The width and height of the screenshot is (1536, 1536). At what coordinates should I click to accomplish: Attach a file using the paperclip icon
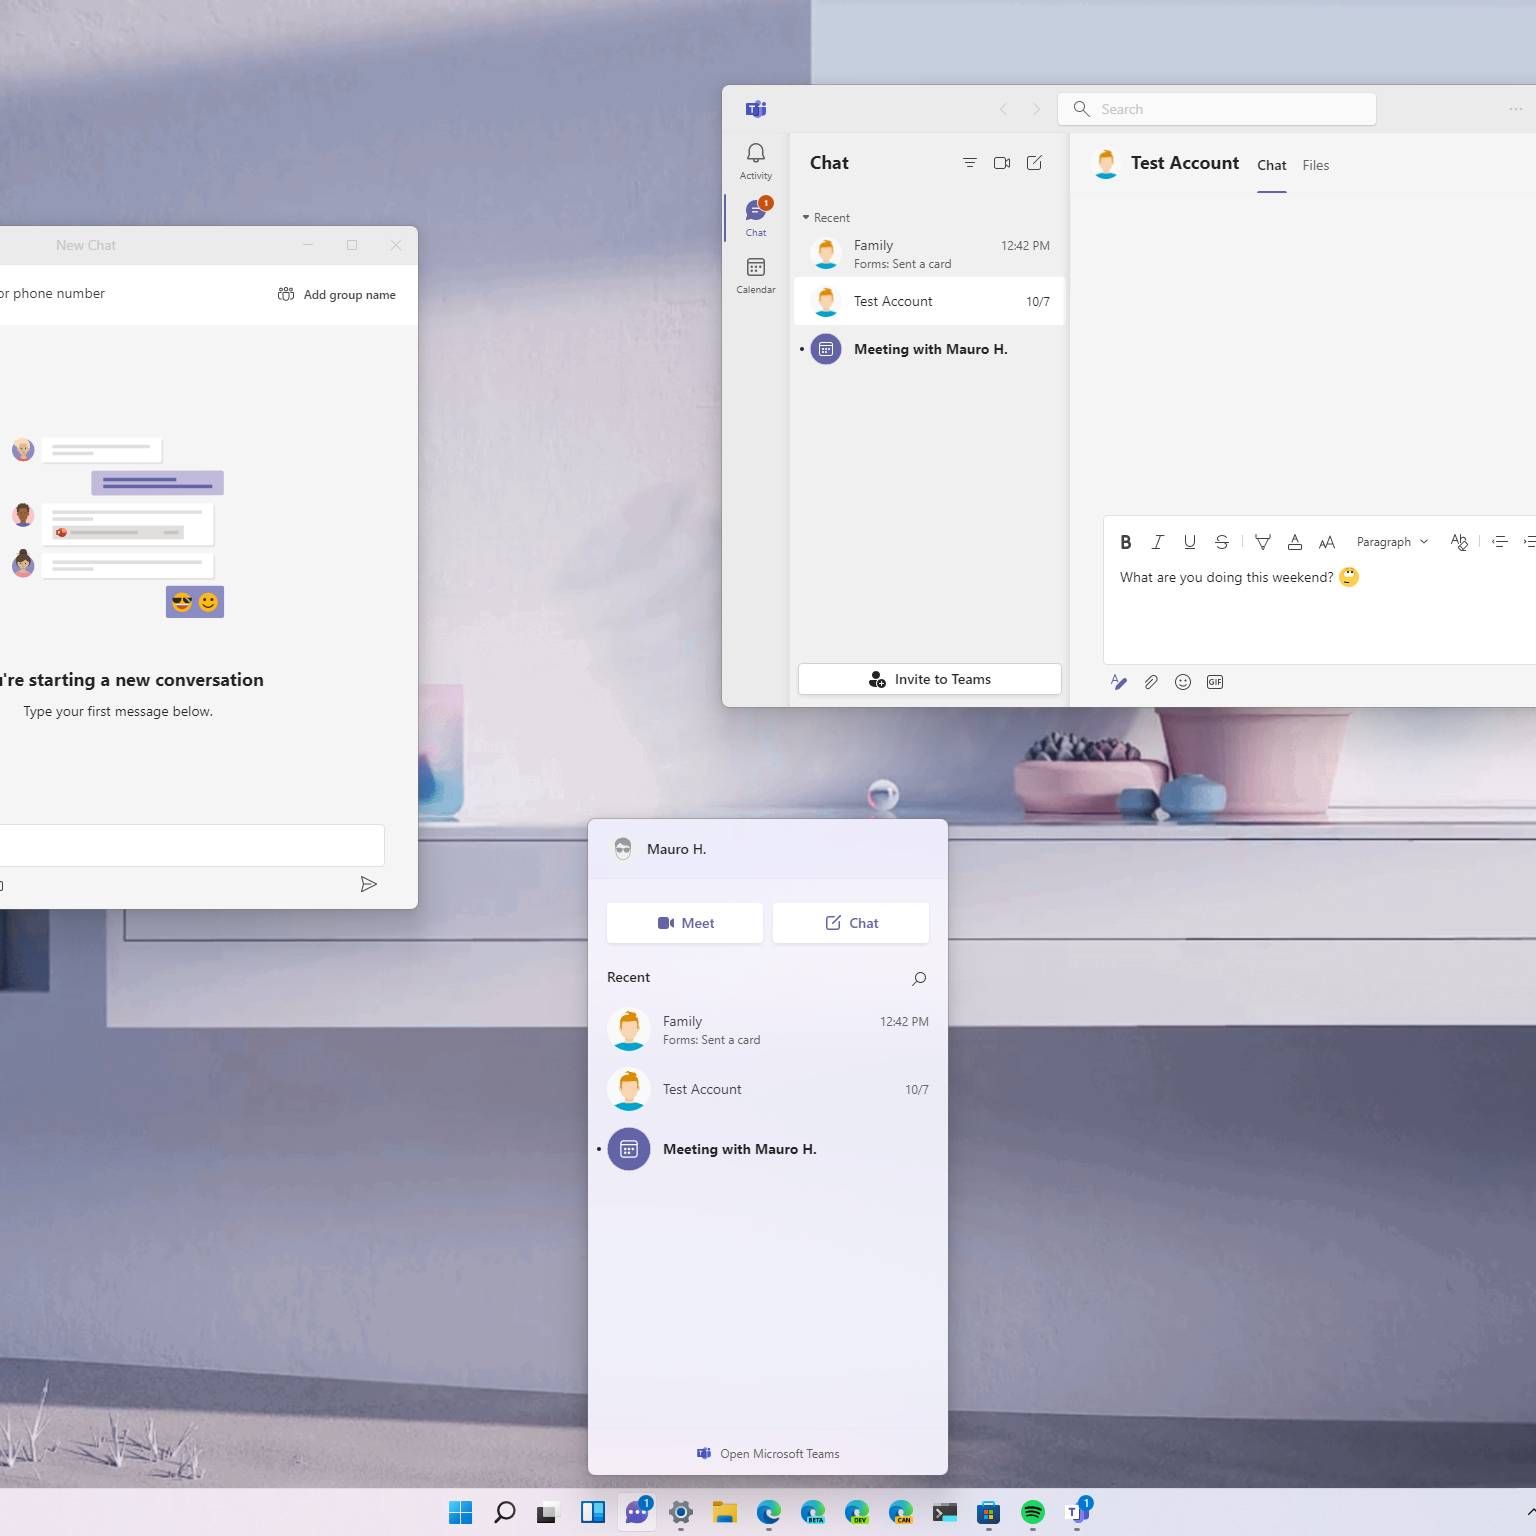pos(1151,682)
